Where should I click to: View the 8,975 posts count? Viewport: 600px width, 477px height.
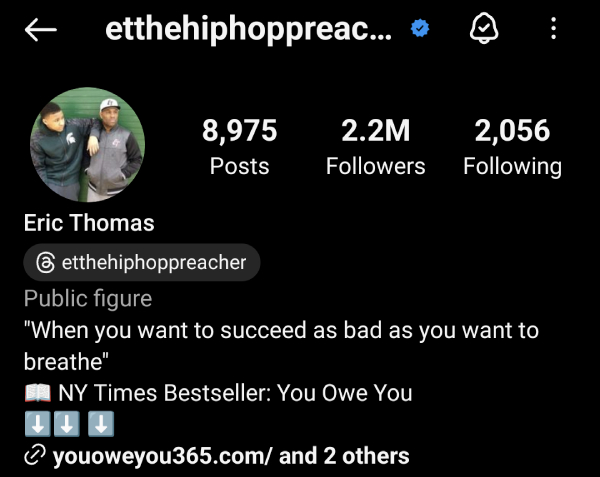tap(240, 147)
